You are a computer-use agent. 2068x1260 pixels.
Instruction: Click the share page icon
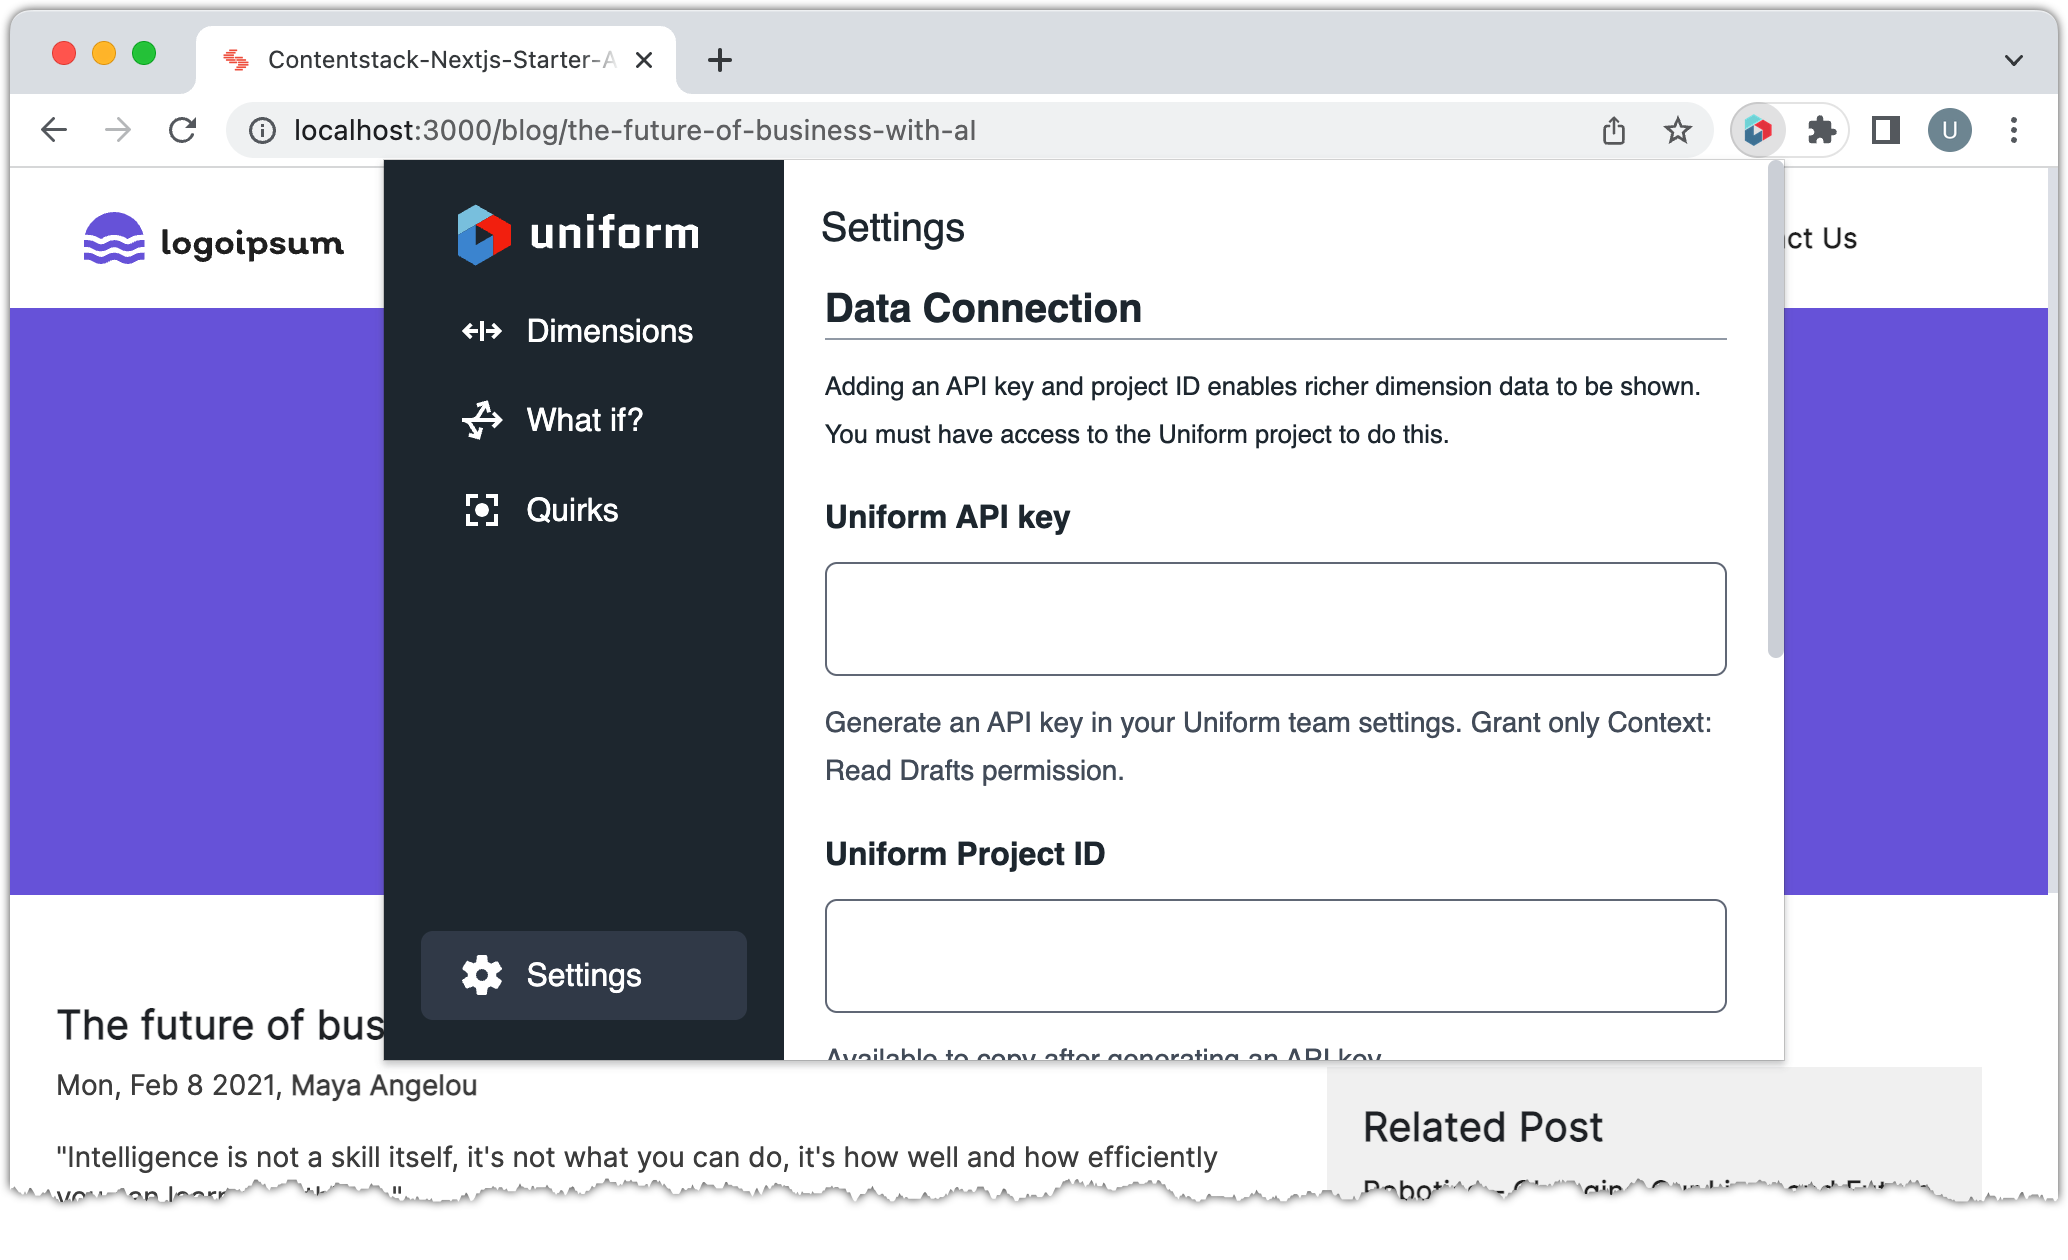[1613, 130]
